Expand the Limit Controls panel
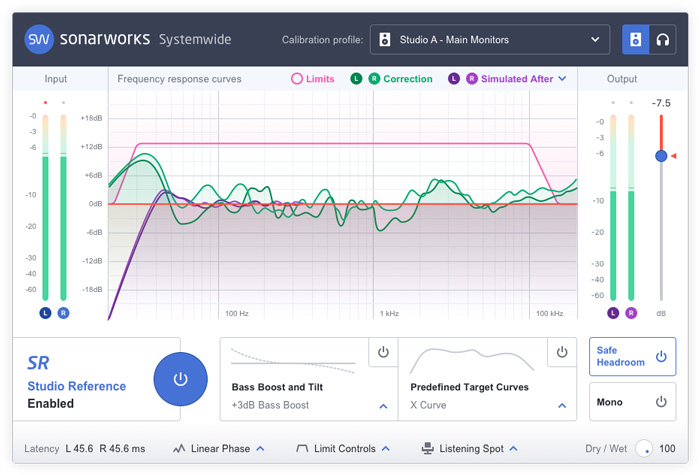 point(386,449)
